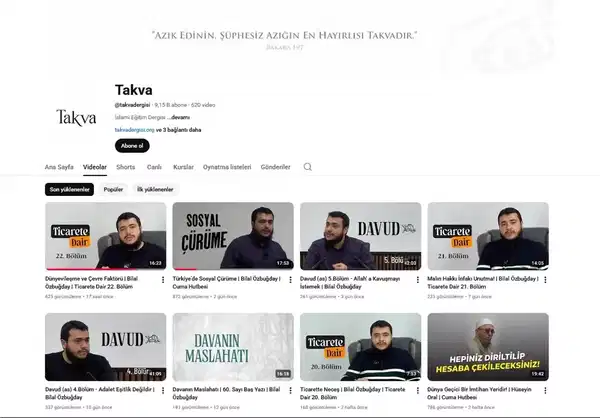
Task: Click the Takva channel avatar logo
Action: click(x=76, y=117)
